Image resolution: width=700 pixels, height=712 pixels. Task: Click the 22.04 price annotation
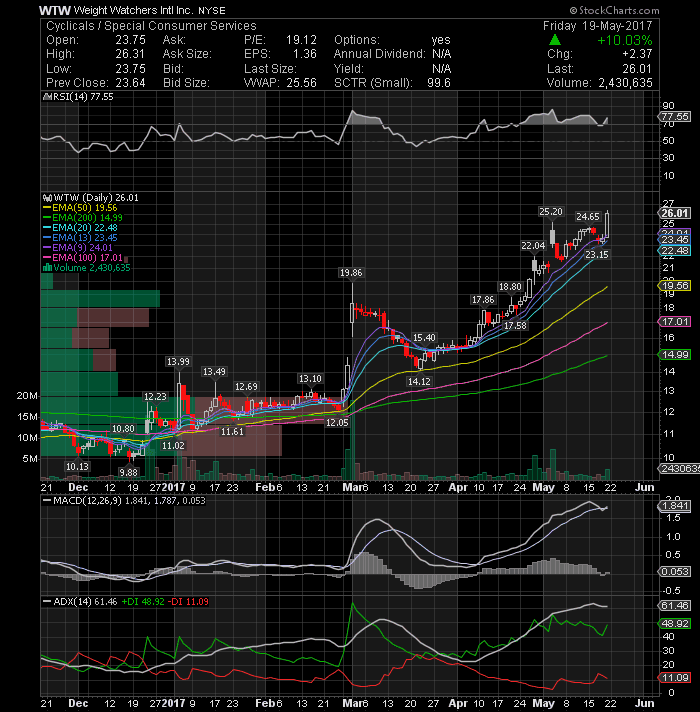tap(533, 246)
